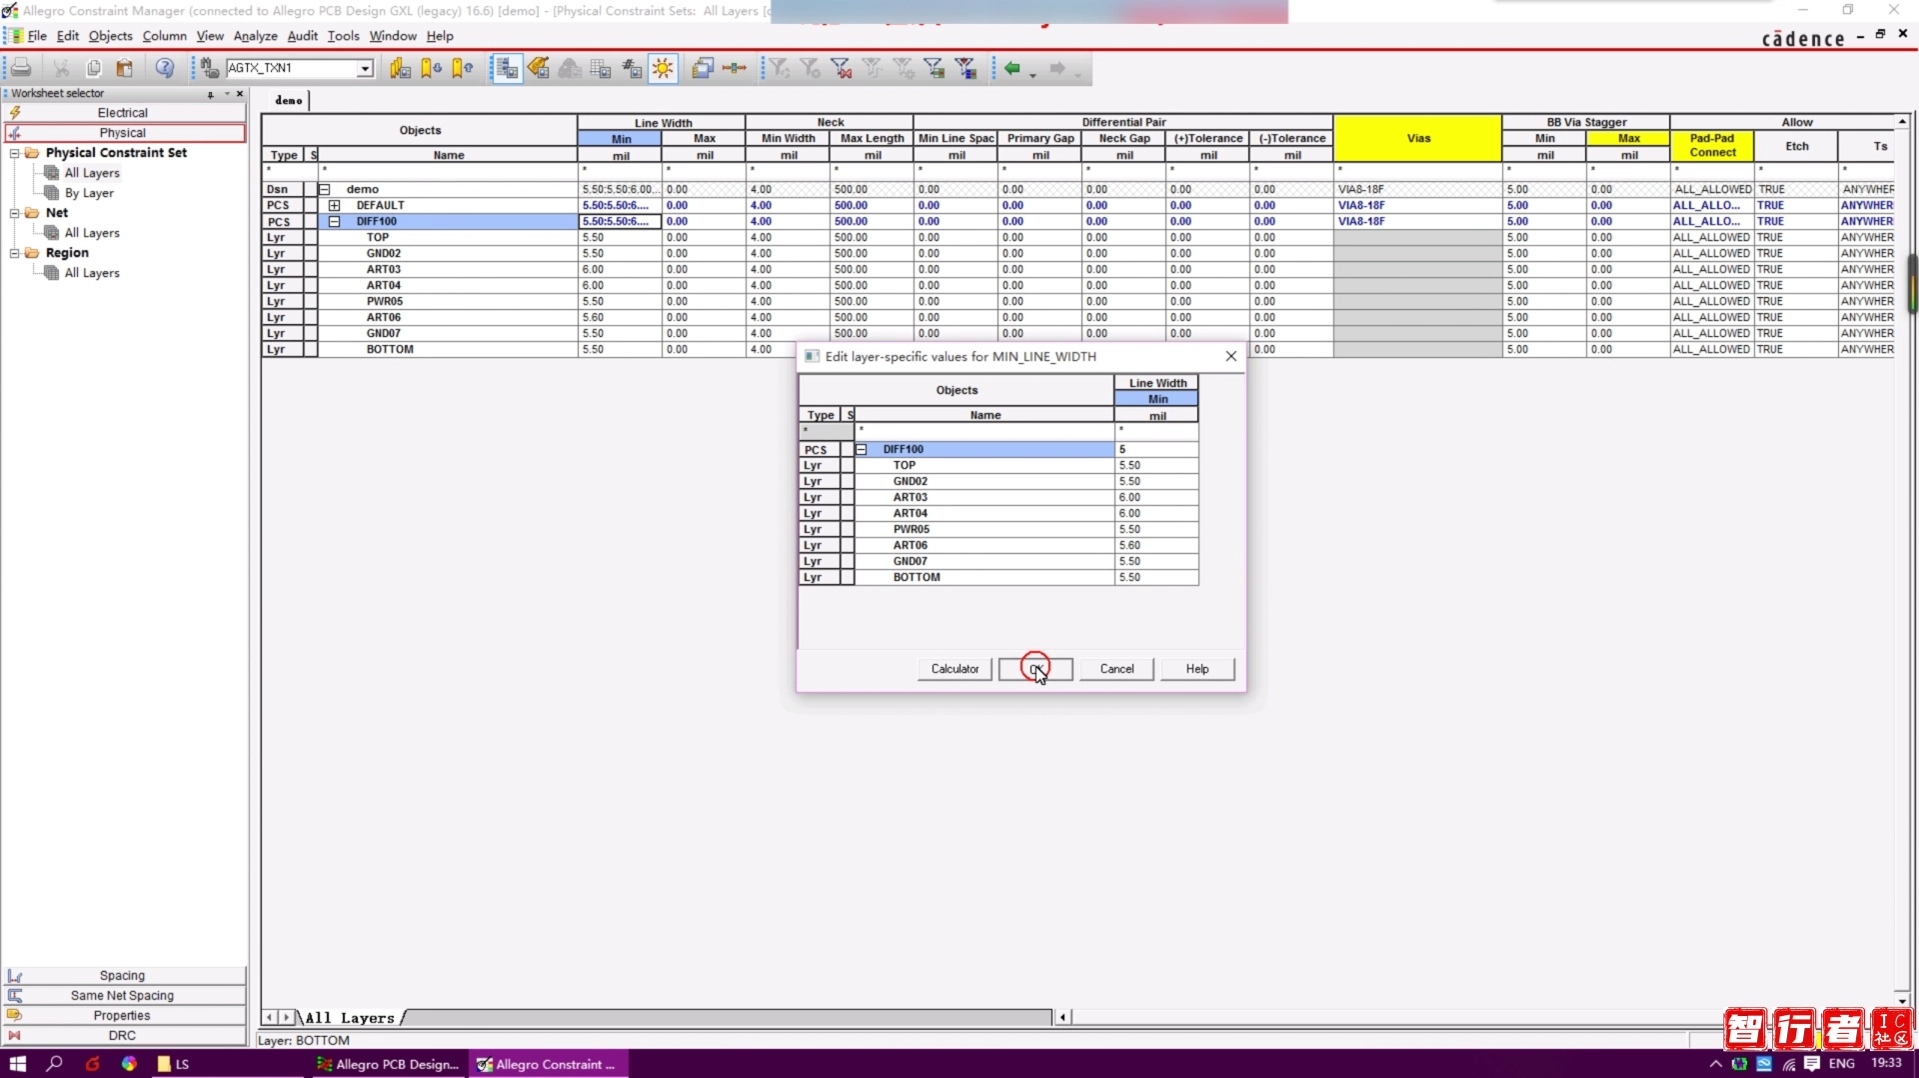Click the yellow Vias column header
This screenshot has width=1919, height=1078.
1418,138
